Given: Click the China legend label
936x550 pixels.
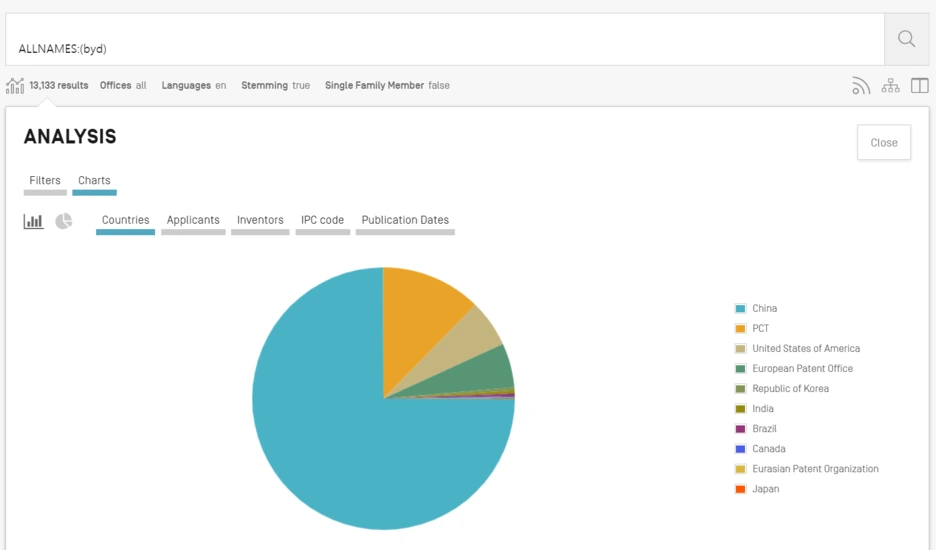Looking at the screenshot, I should pyautogui.click(x=765, y=309).
